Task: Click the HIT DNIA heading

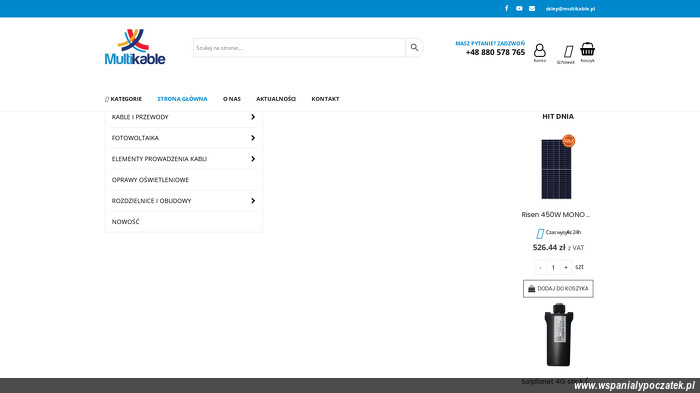Action: click(558, 117)
